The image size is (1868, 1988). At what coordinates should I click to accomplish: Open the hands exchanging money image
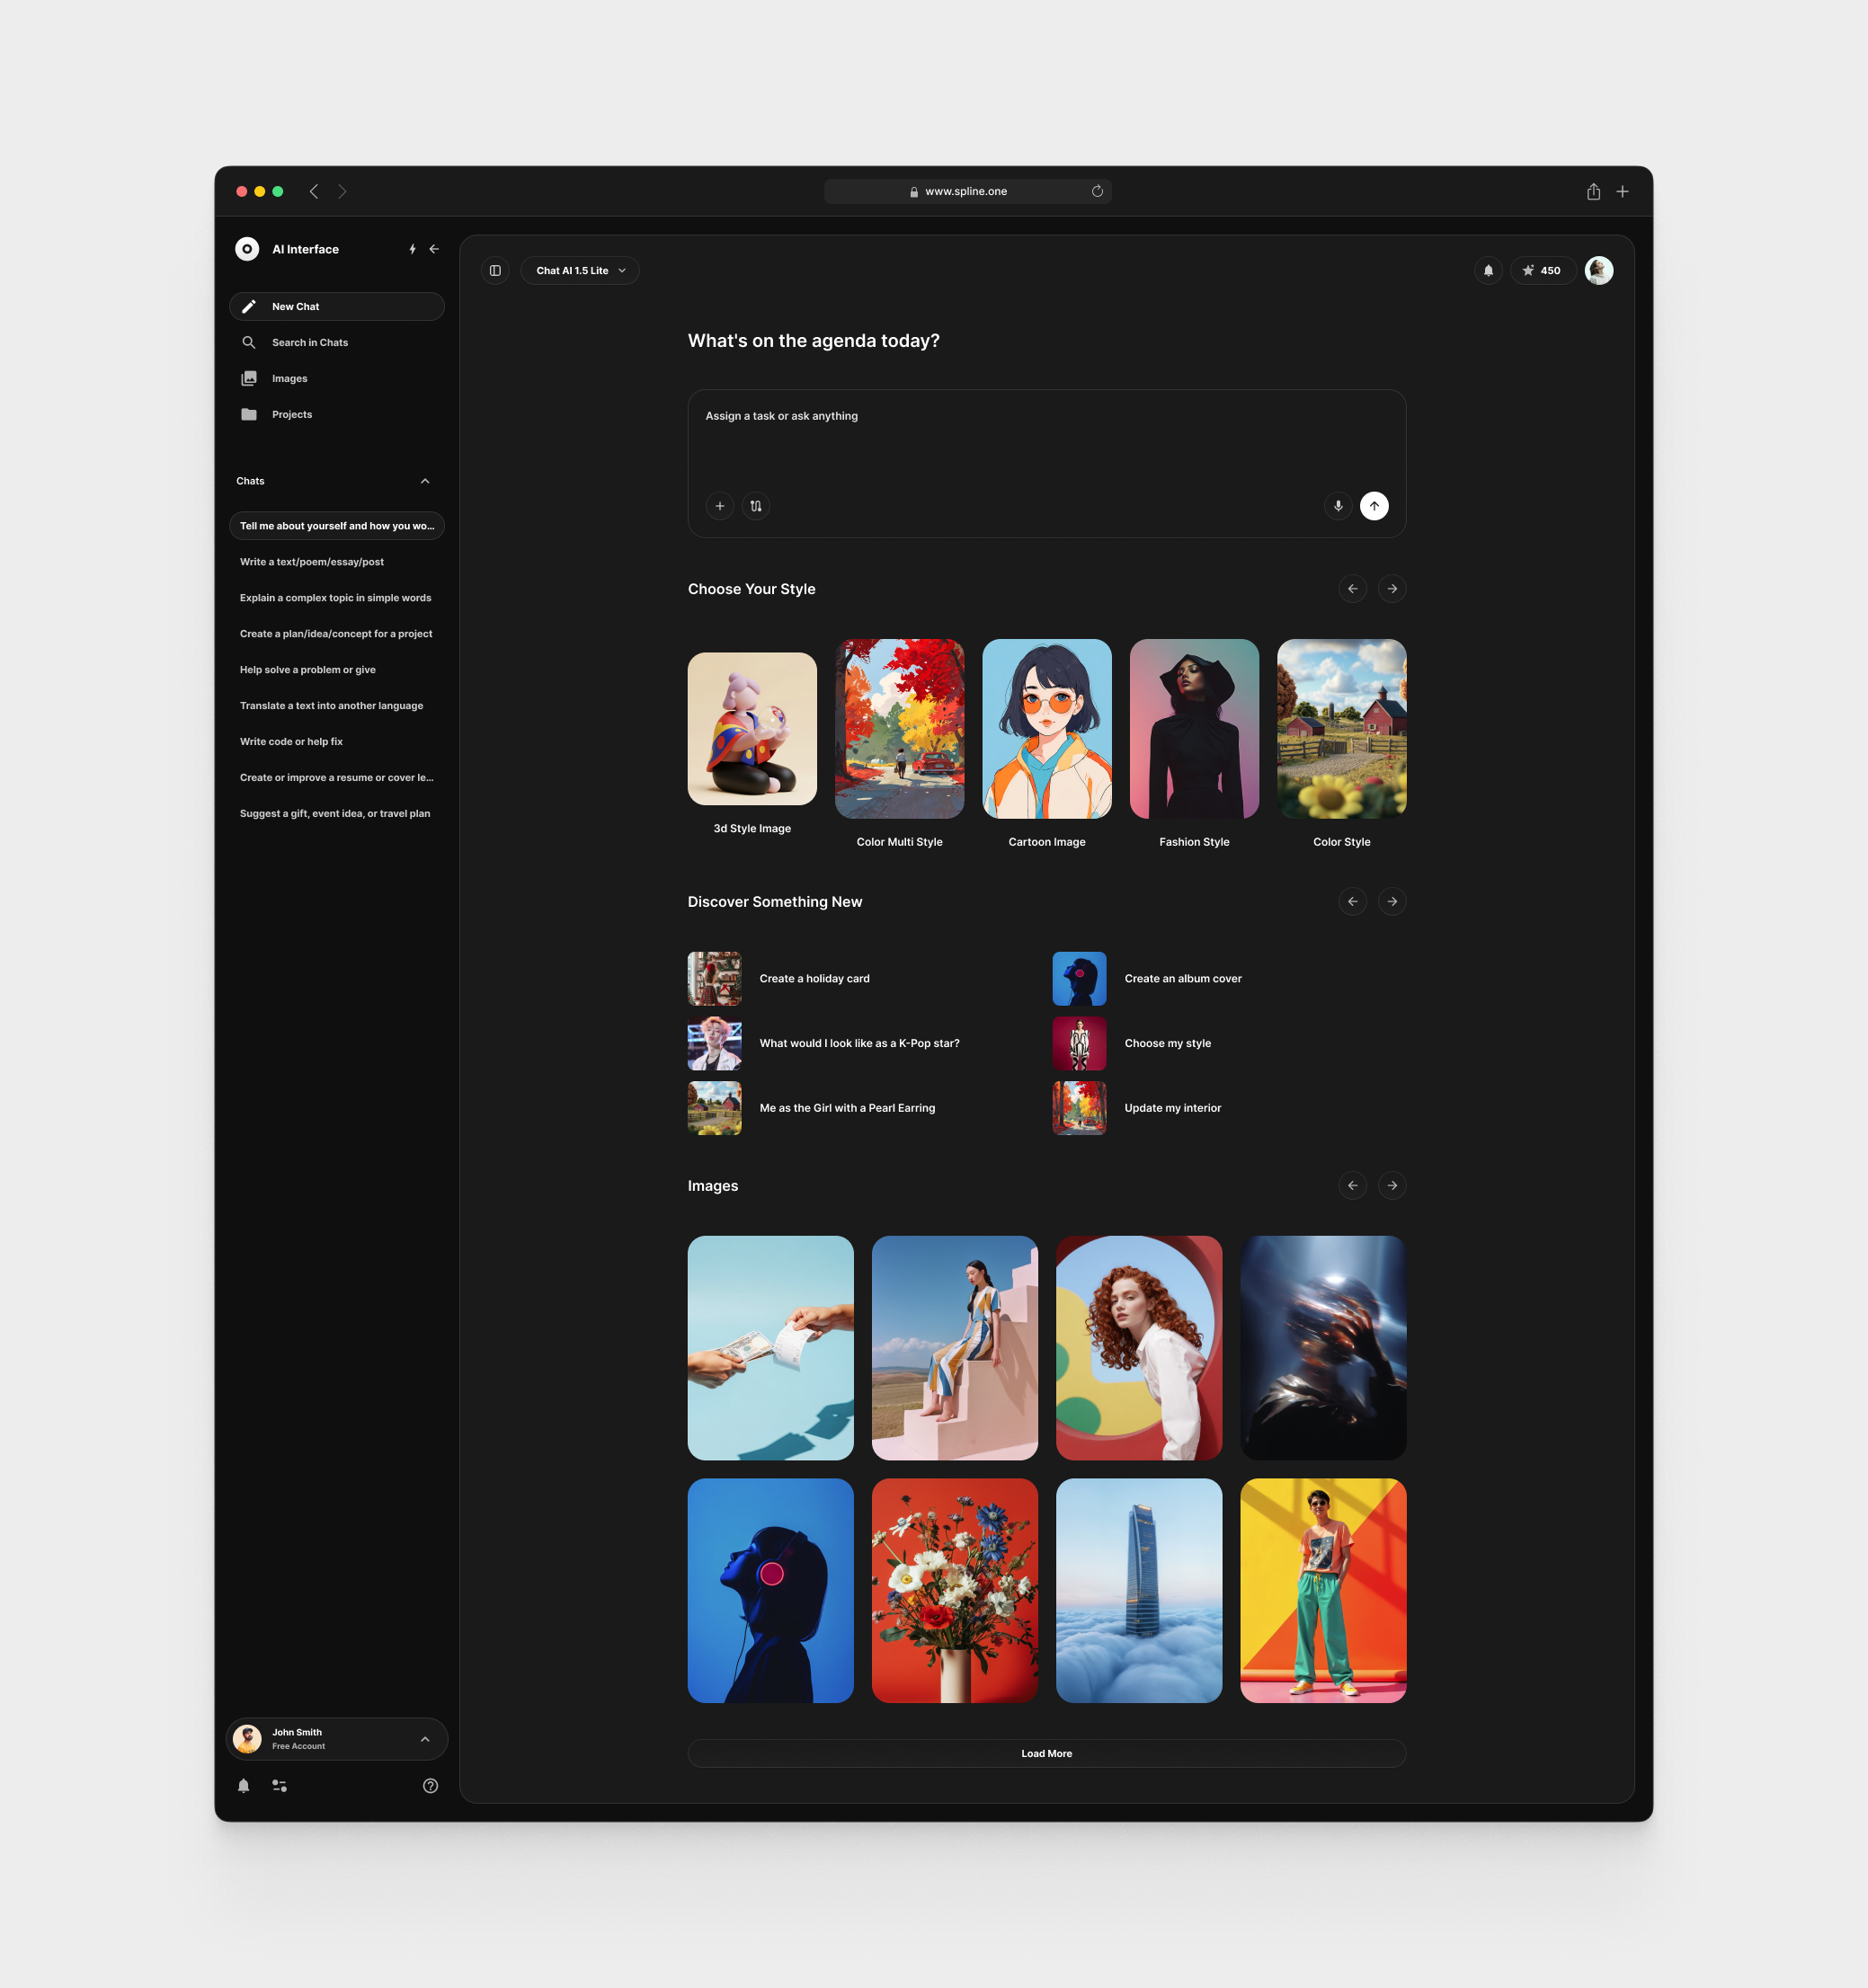pos(771,1348)
